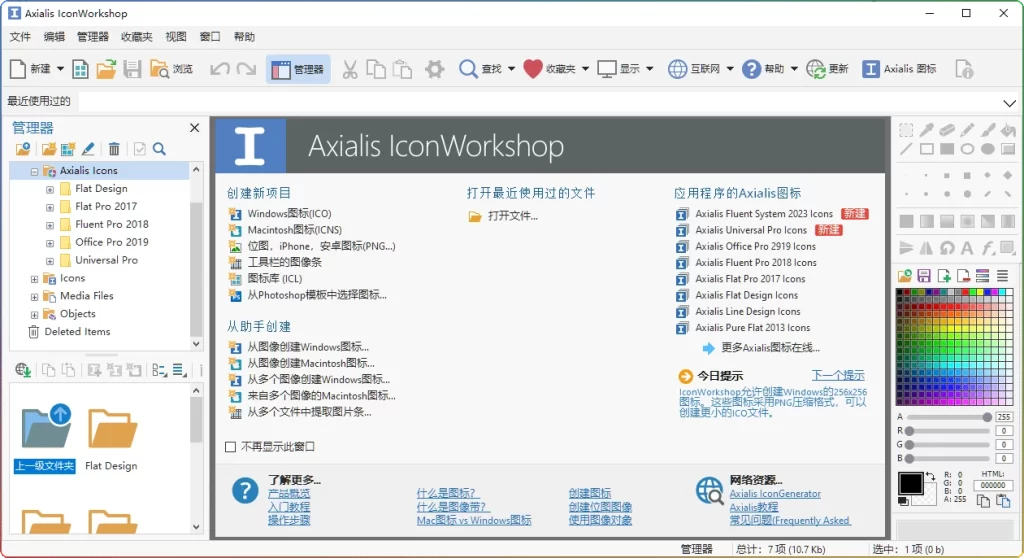Select the filled rectangle tool
The height and width of the screenshot is (558, 1024).
point(947,150)
